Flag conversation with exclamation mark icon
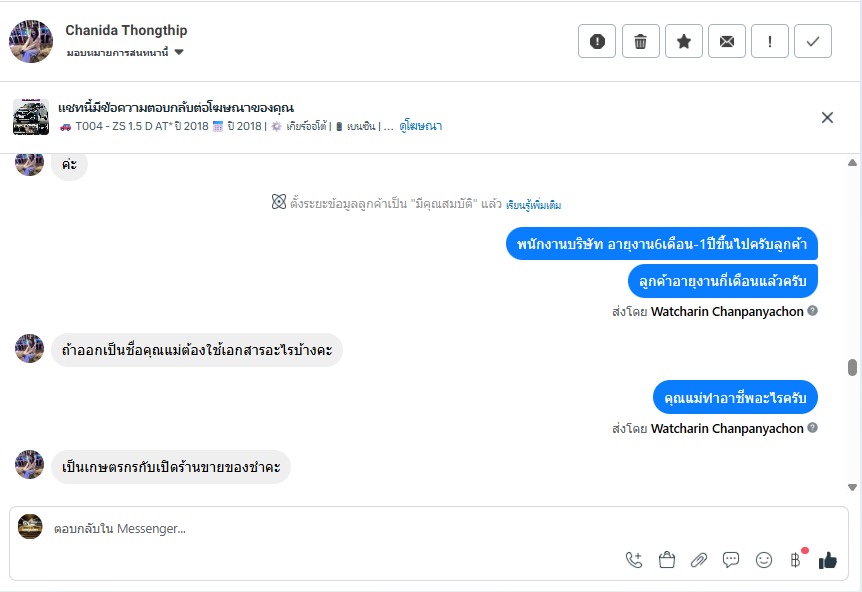The image size is (862, 592). (770, 41)
